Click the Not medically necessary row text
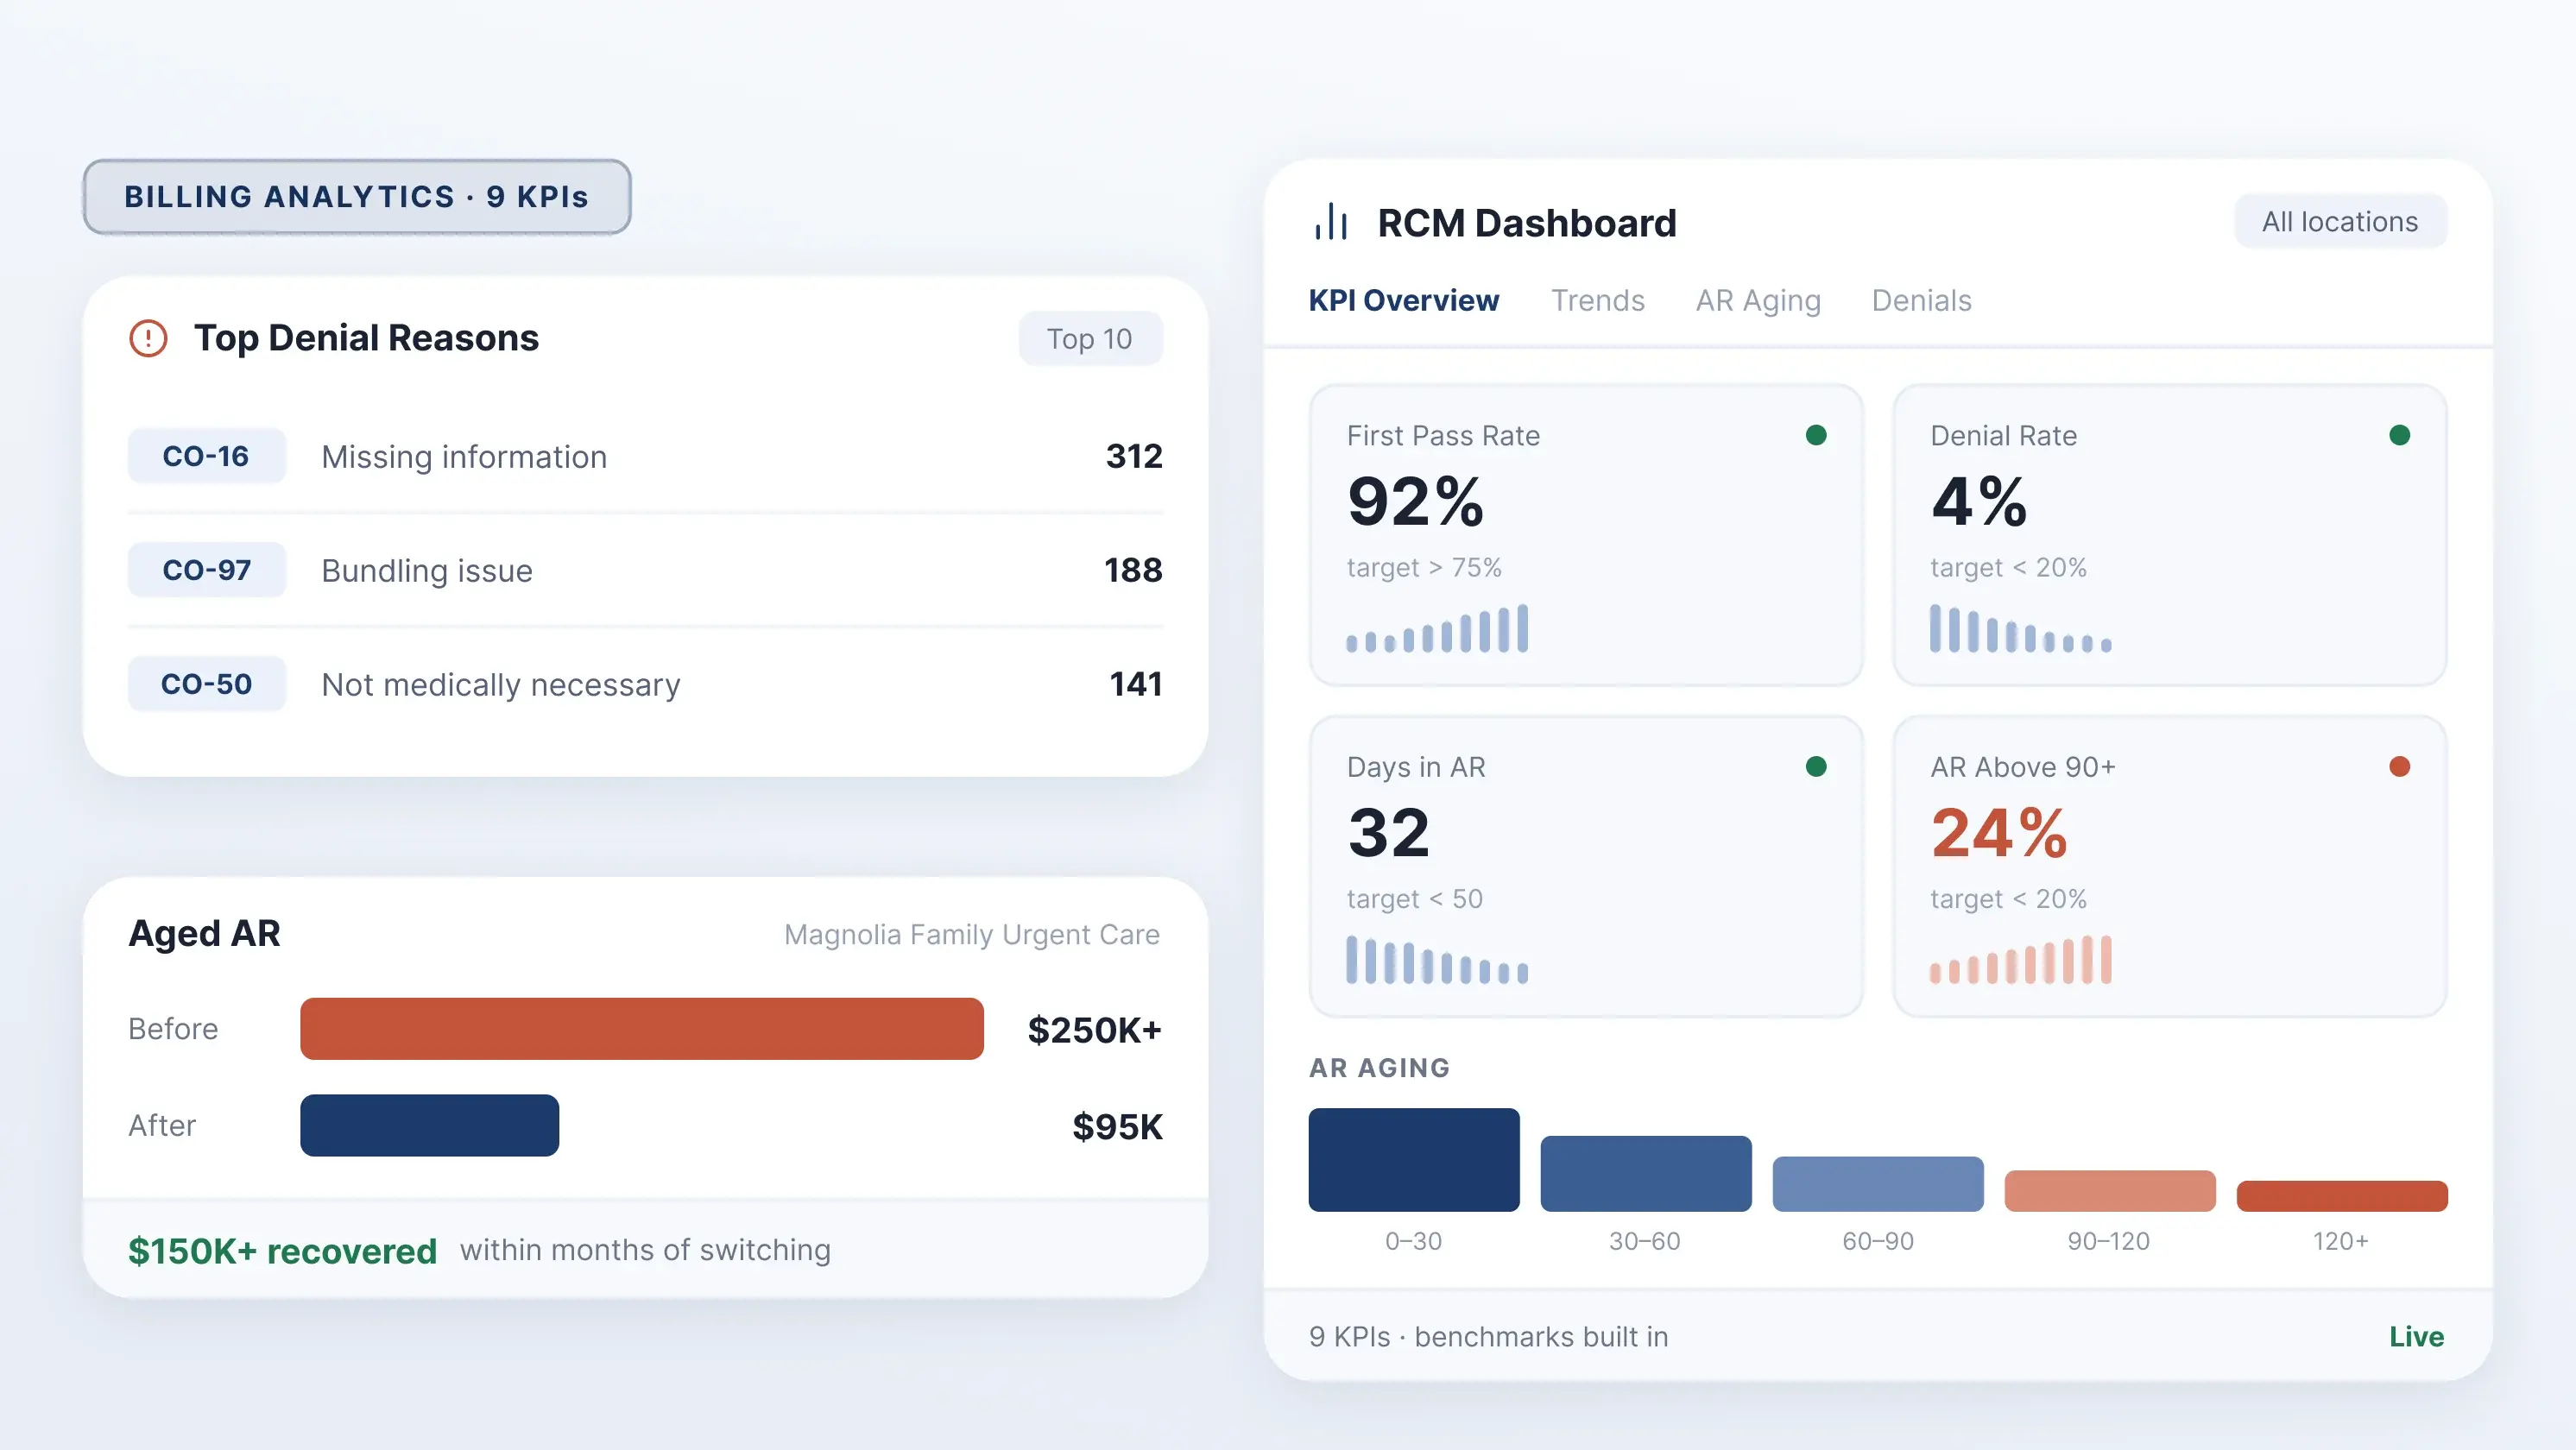 (501, 685)
